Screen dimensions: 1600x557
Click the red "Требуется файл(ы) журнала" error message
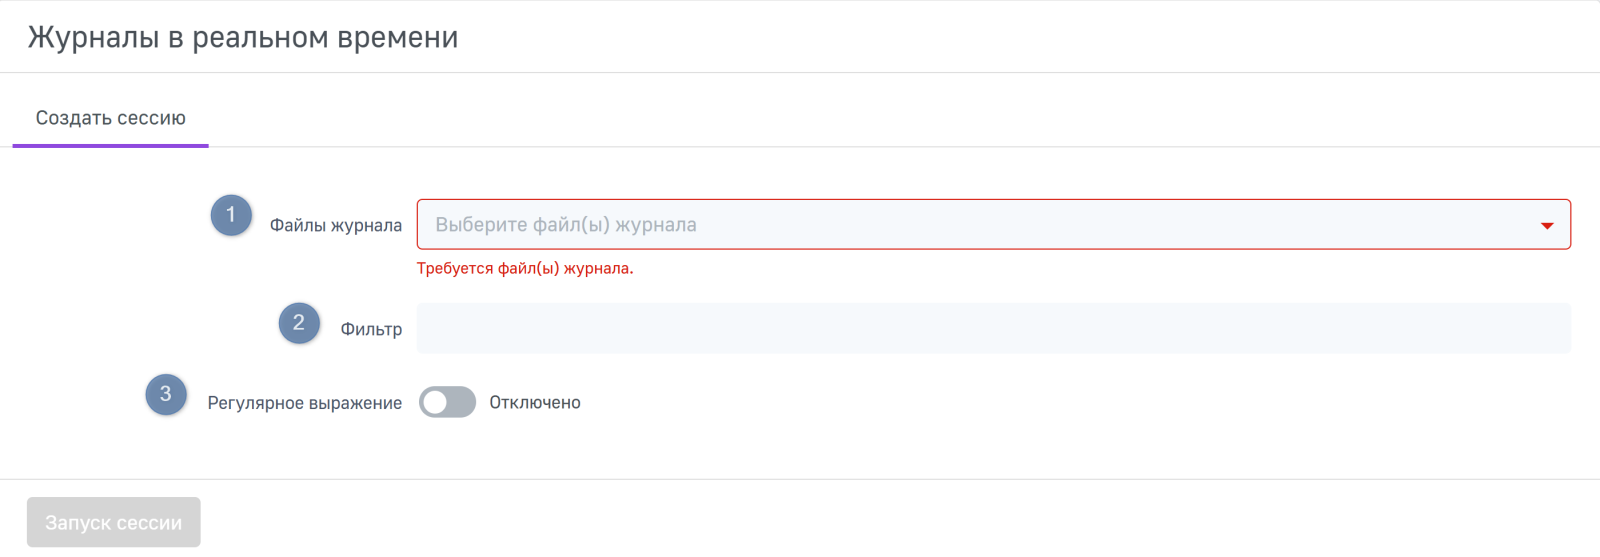click(x=525, y=268)
